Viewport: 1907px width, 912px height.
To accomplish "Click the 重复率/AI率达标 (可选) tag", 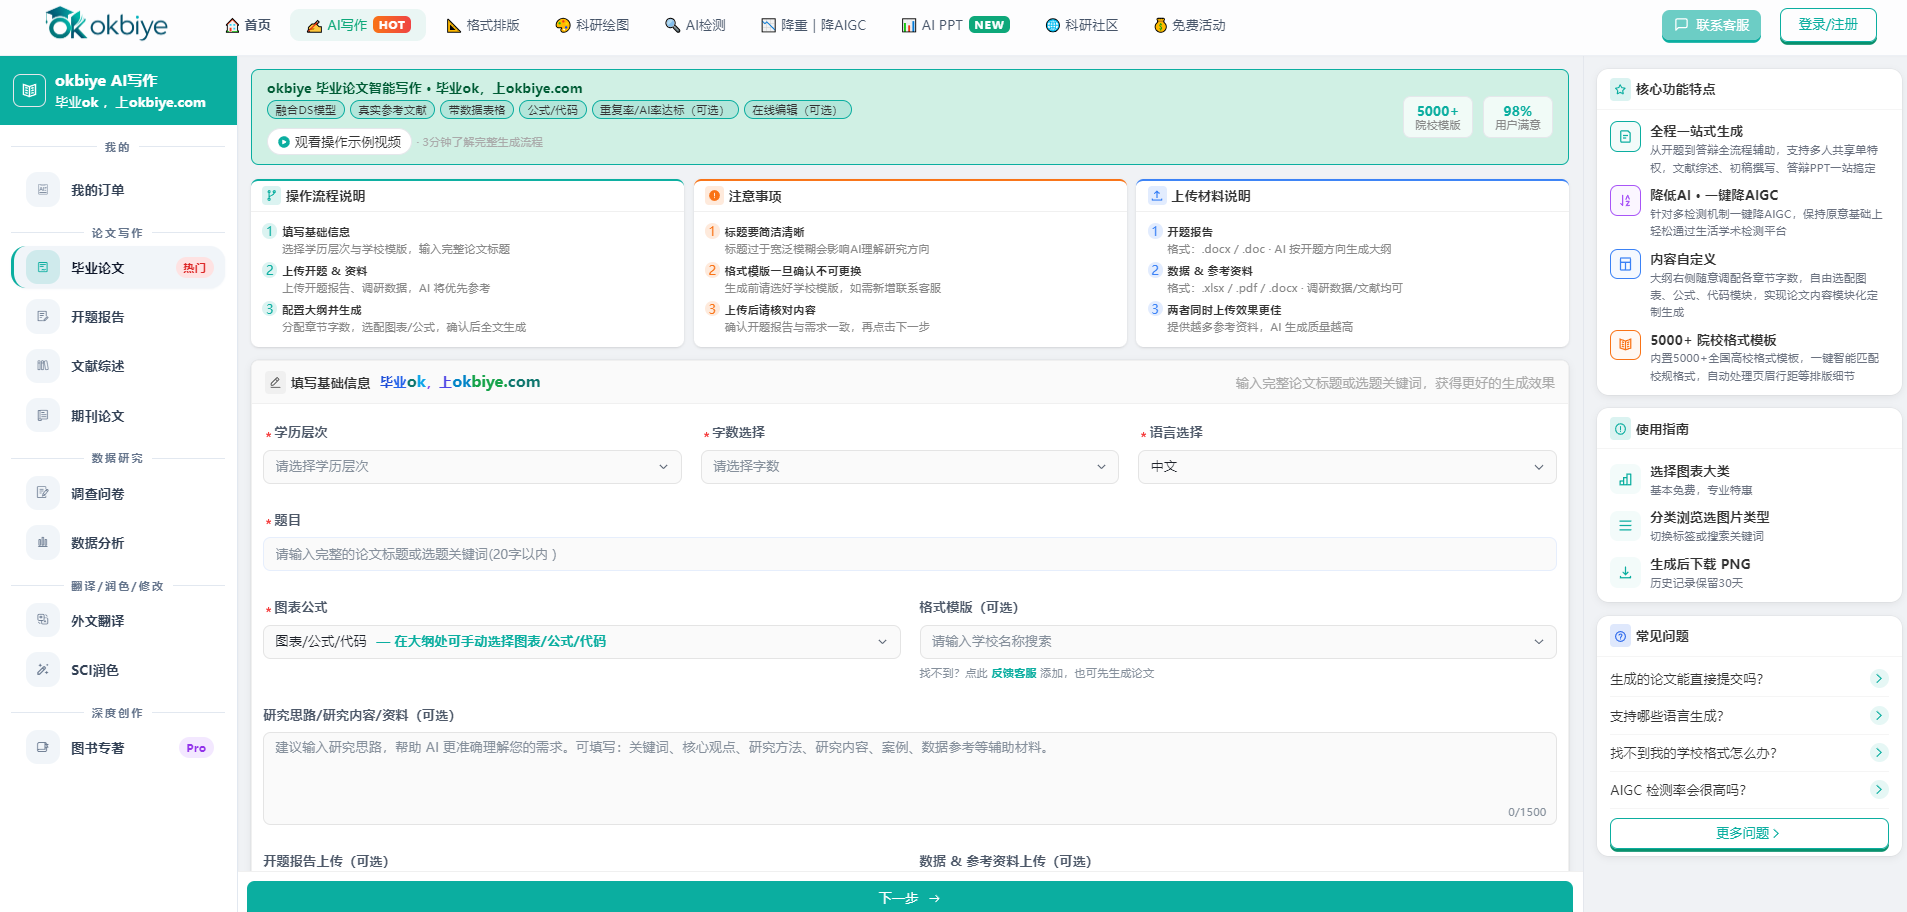I will tap(665, 110).
